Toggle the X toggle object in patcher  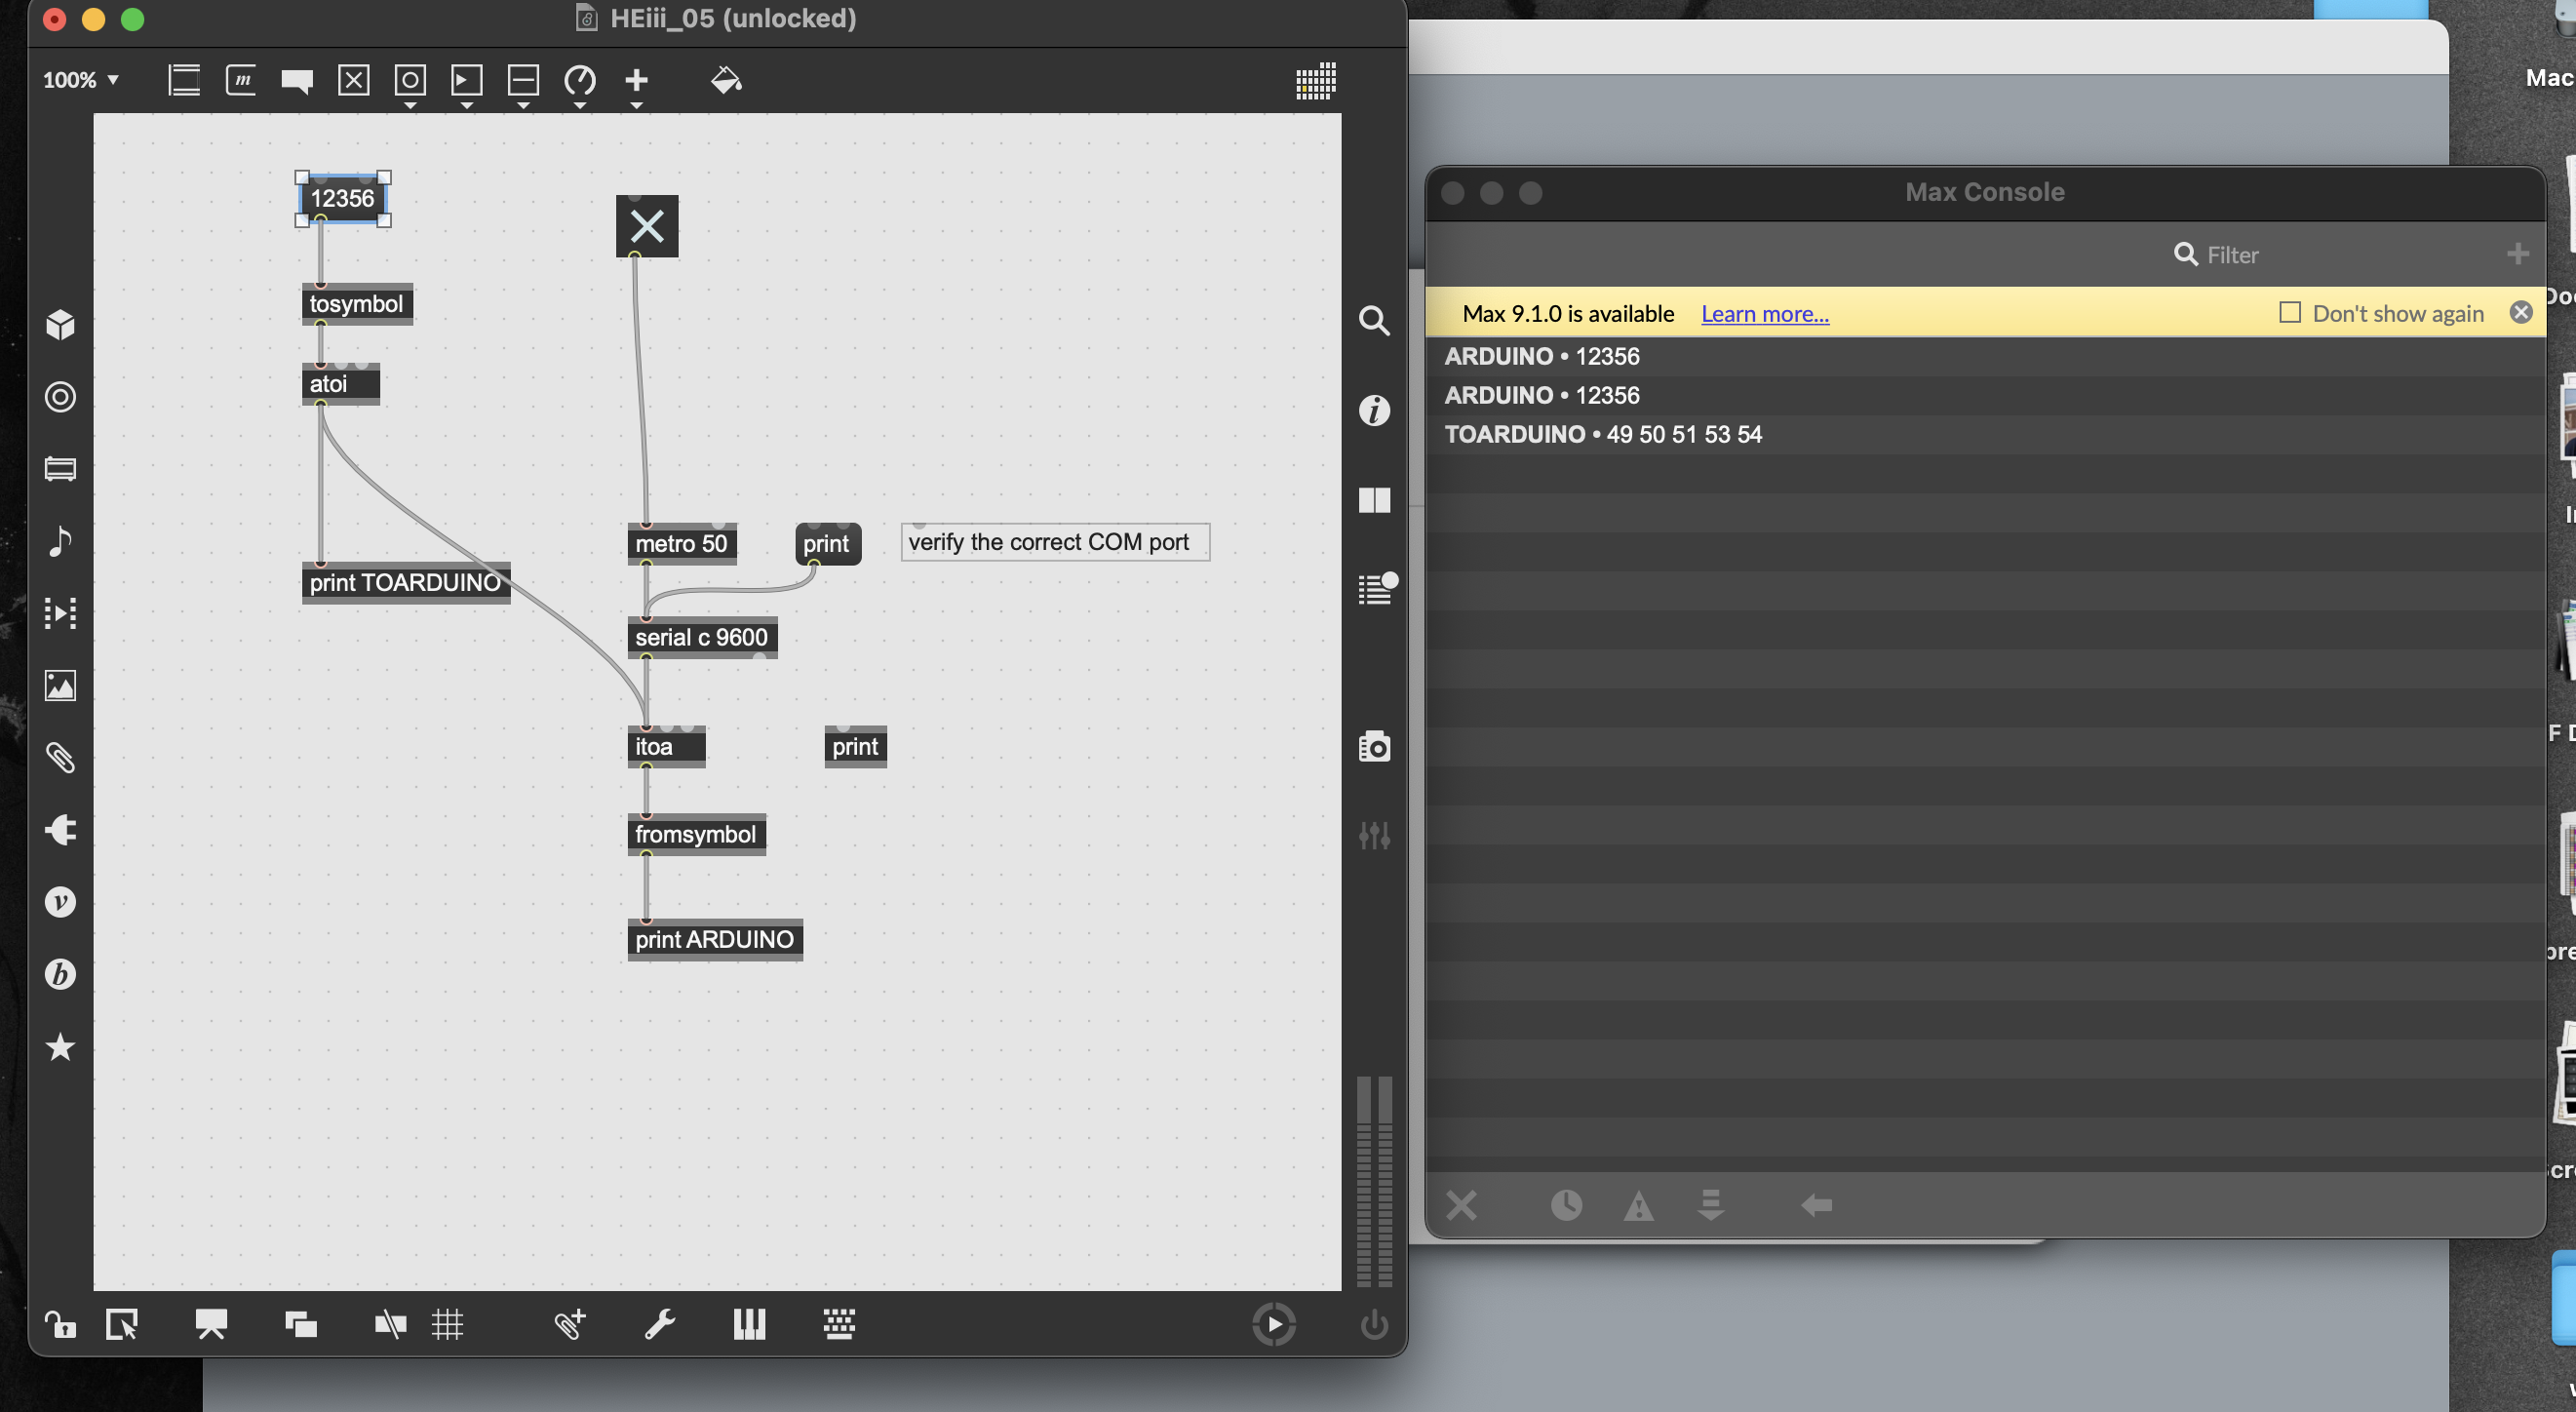pyautogui.click(x=647, y=226)
